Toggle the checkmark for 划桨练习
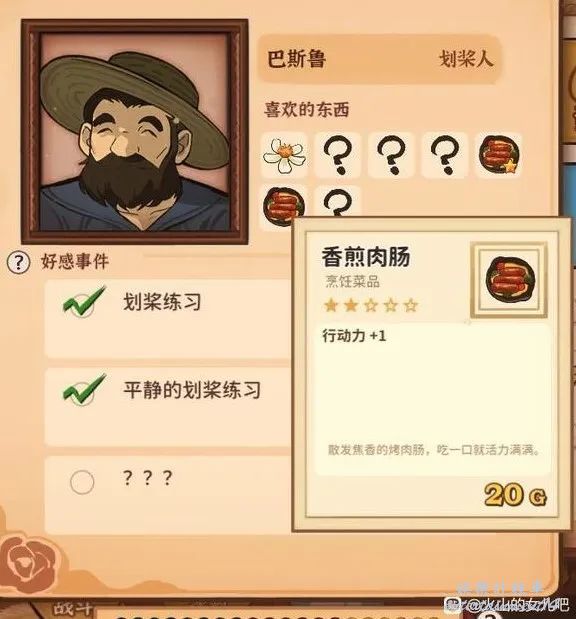The image size is (576, 619). click(84, 302)
